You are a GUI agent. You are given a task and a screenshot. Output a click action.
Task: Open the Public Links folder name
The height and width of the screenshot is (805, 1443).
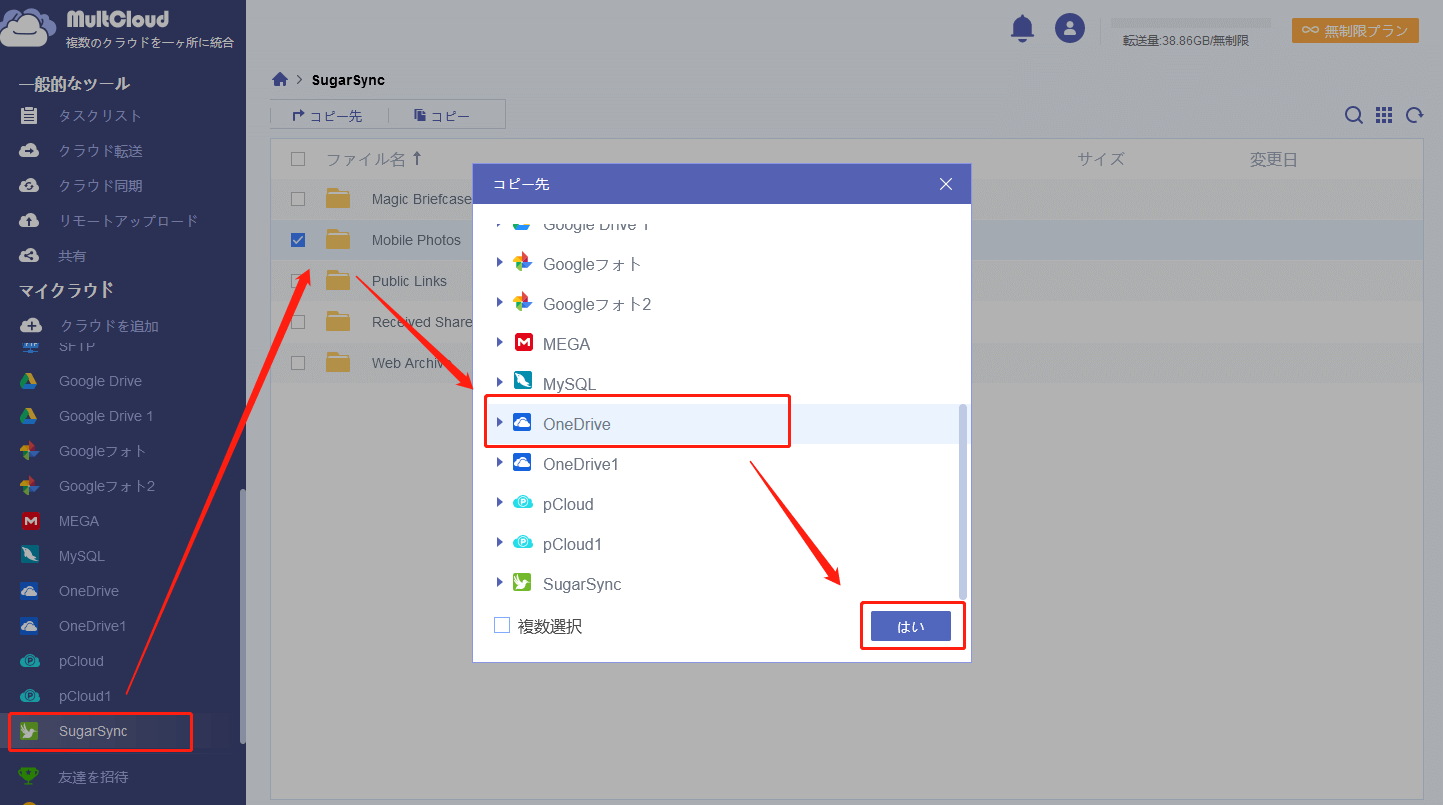click(409, 281)
